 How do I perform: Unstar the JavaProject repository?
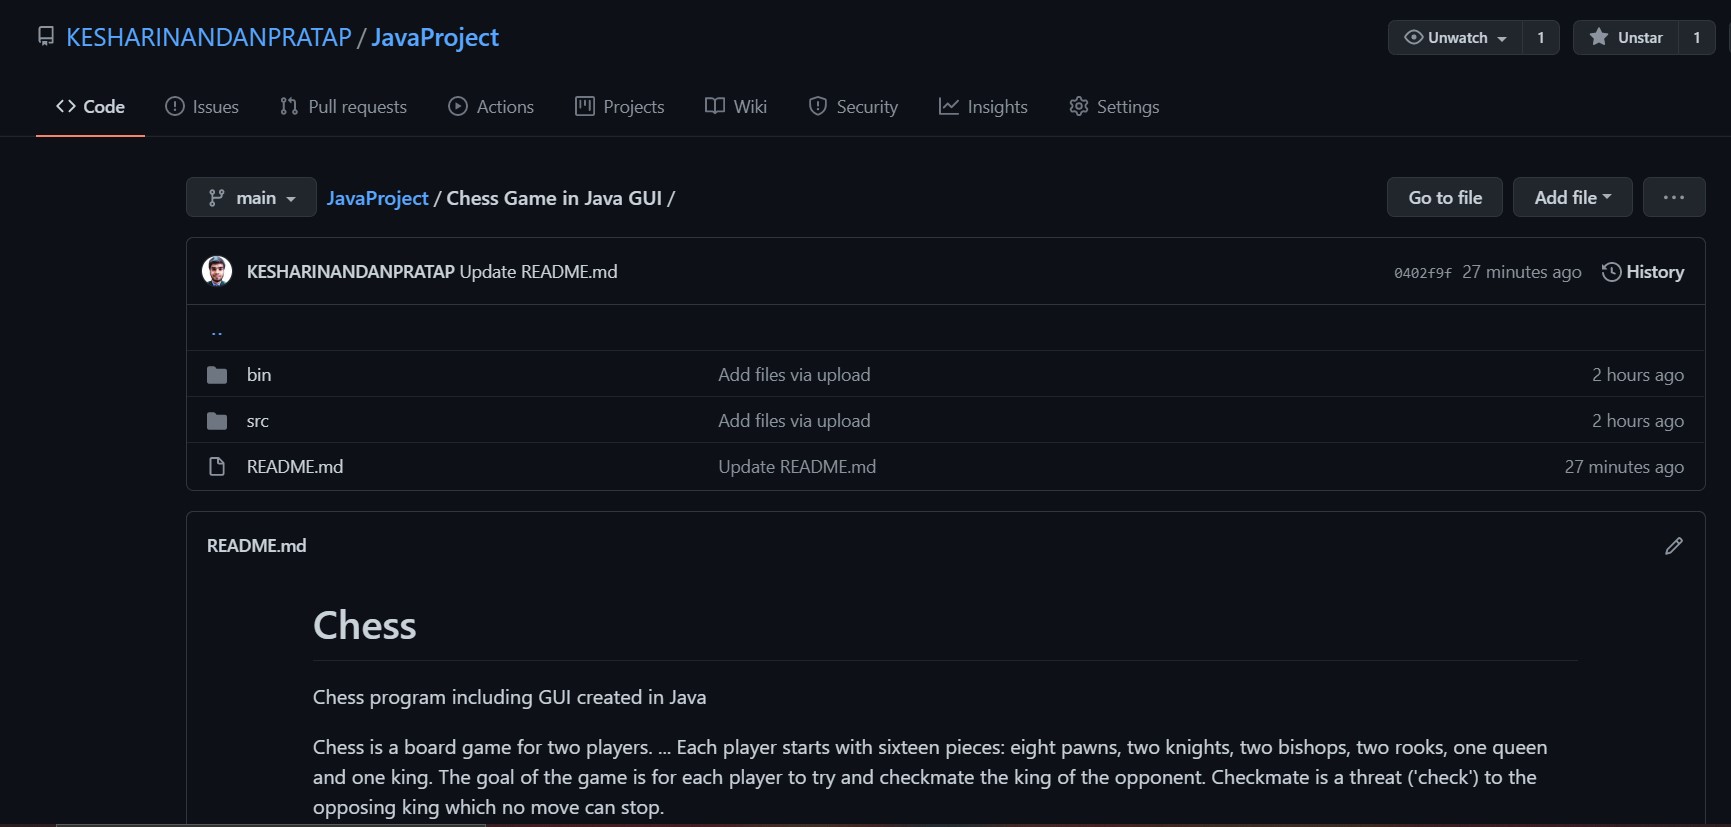pos(1626,38)
